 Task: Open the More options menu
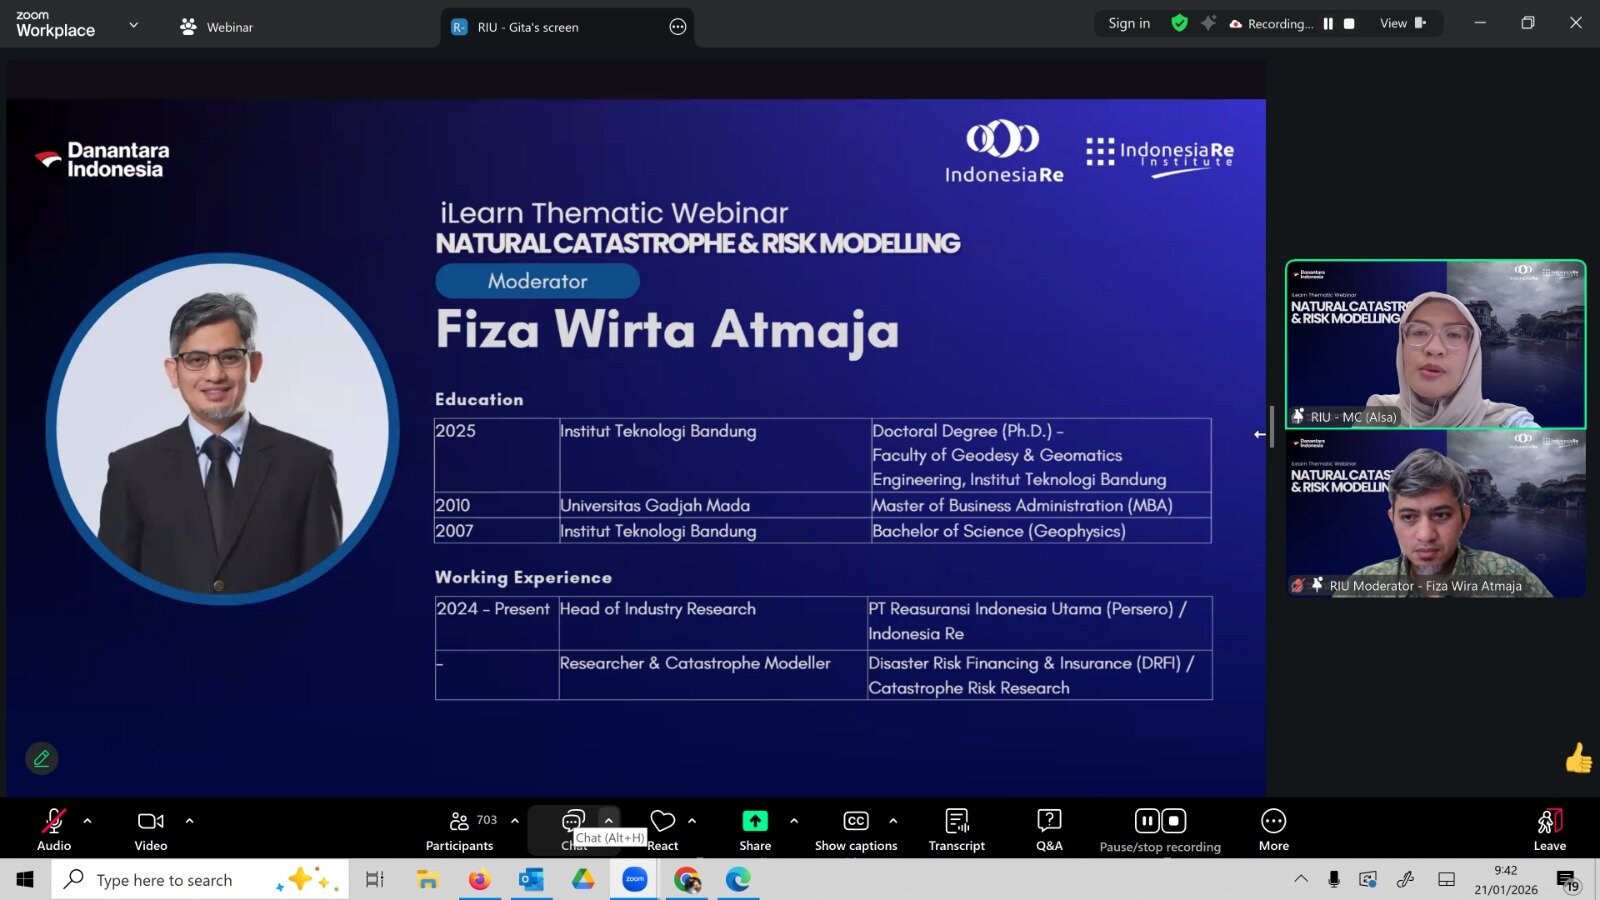pos(1273,830)
